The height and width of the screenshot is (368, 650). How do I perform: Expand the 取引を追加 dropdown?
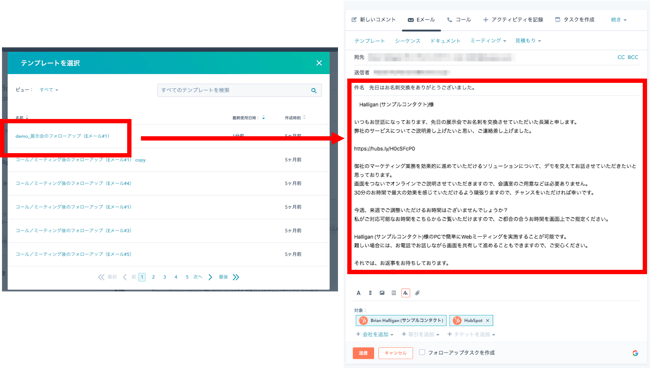420,334
